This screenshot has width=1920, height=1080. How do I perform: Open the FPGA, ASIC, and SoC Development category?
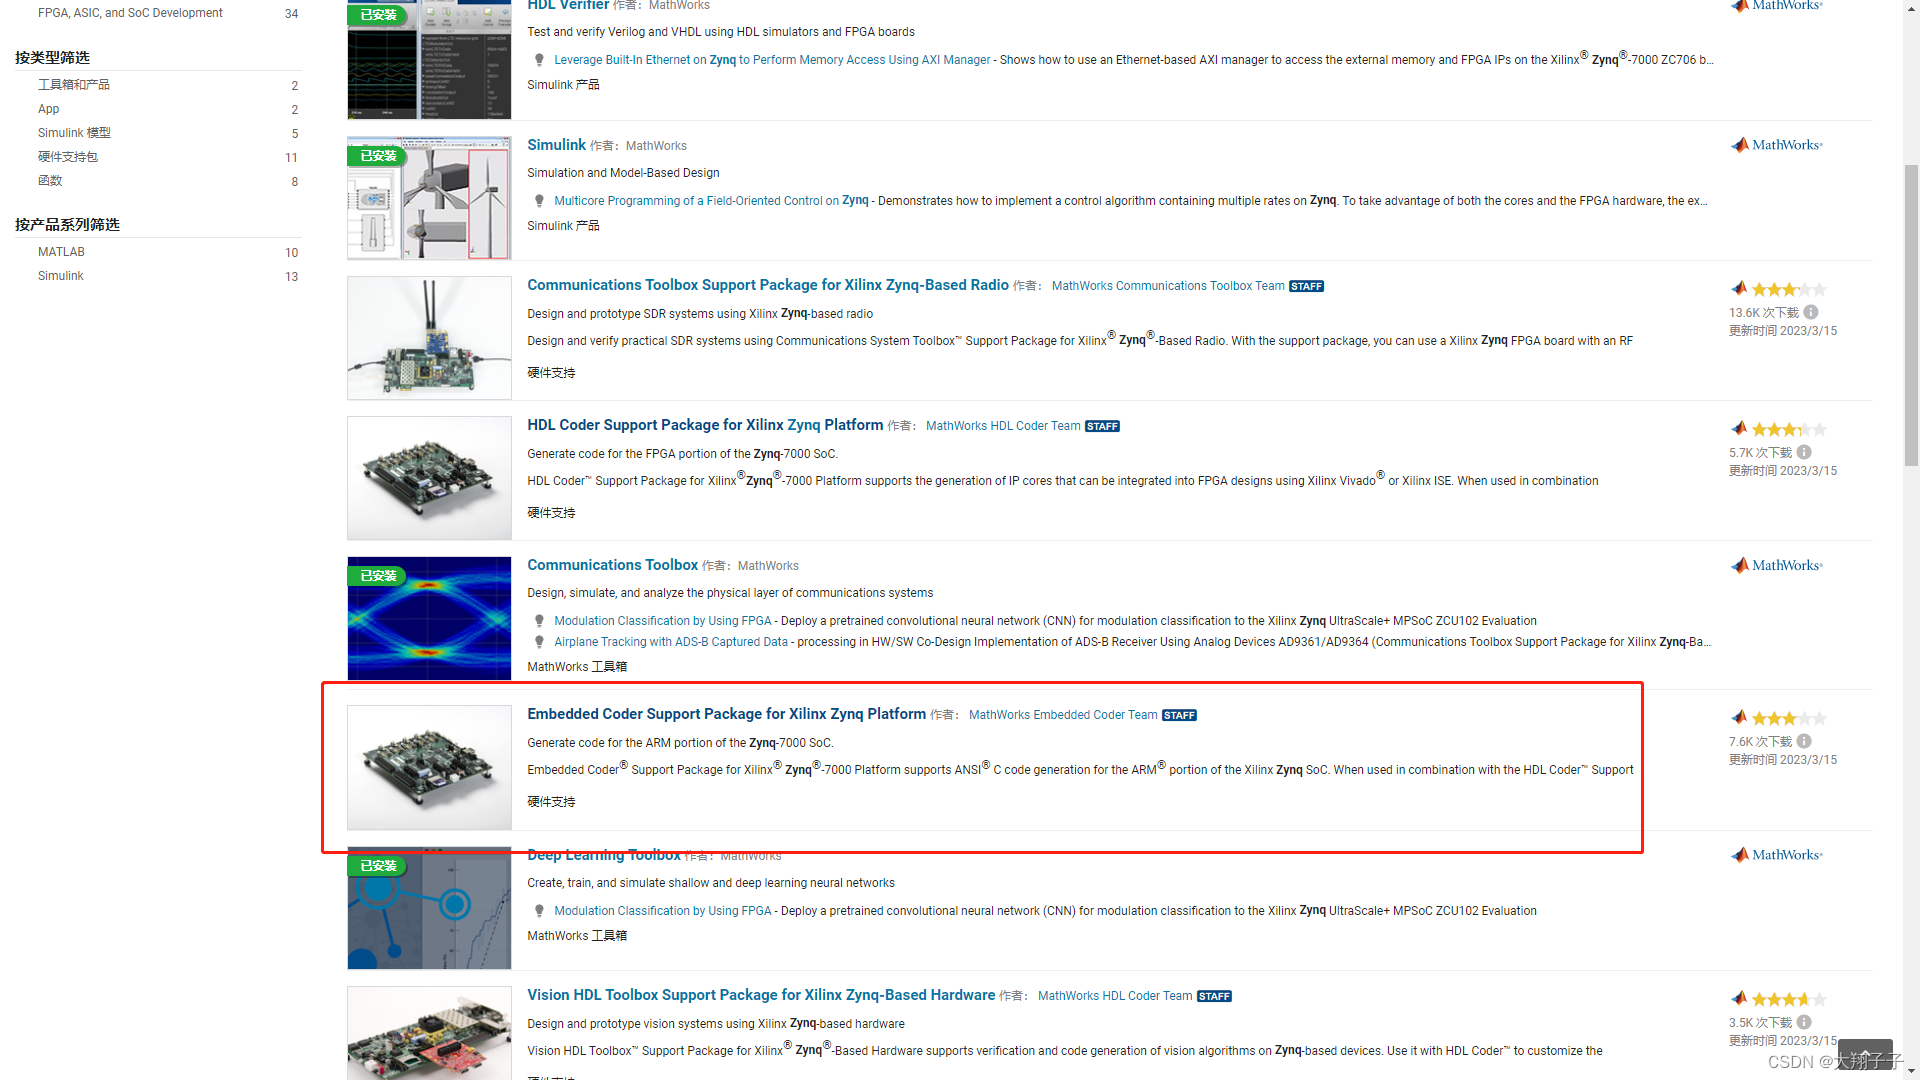(129, 12)
